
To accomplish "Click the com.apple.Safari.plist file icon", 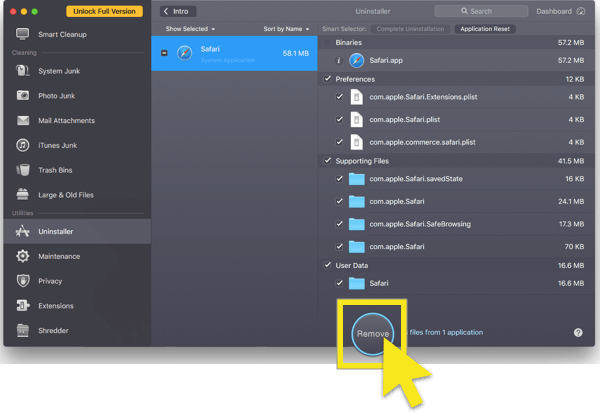I will tap(356, 119).
